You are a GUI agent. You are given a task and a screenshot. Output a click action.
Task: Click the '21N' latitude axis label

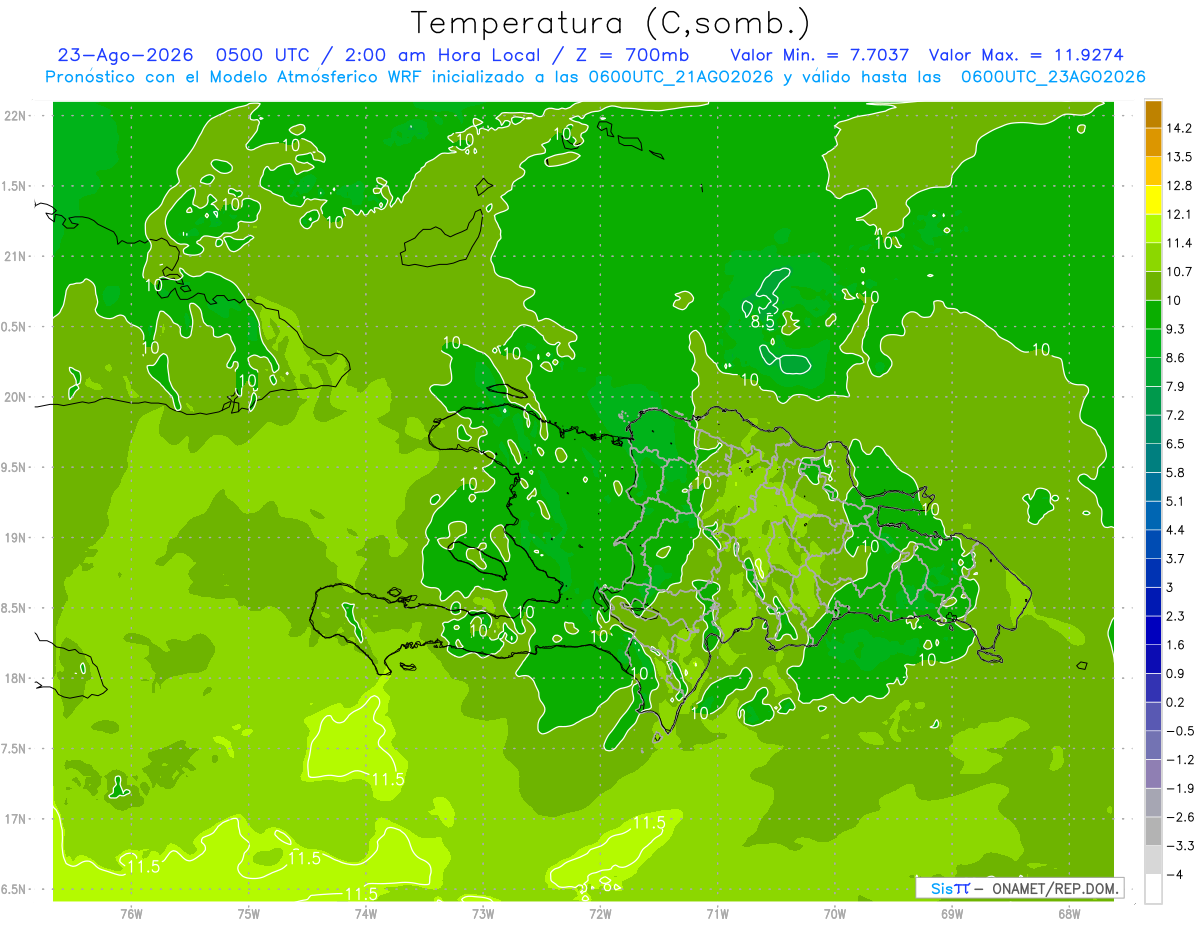16,256
